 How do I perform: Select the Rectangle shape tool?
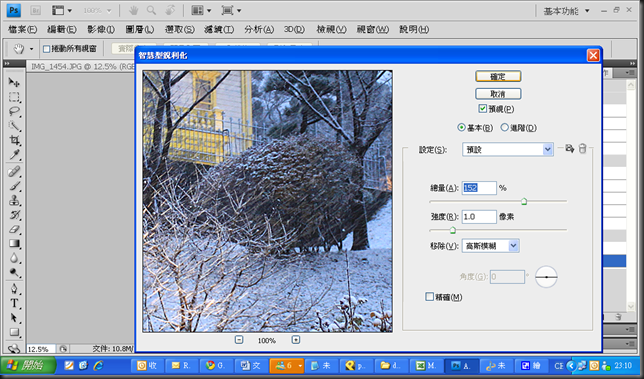(x=14, y=332)
